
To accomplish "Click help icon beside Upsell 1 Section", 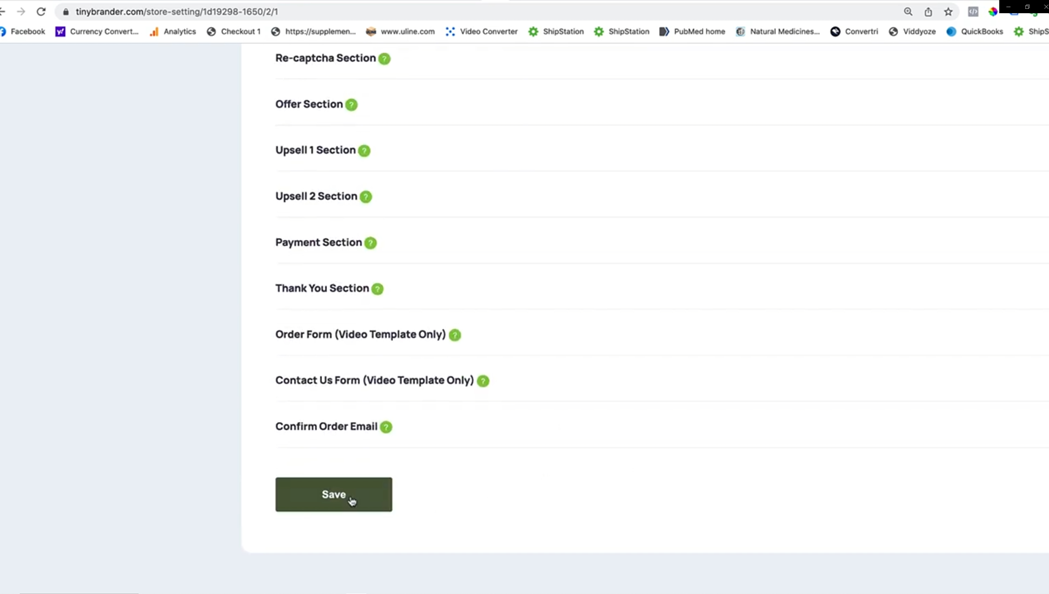I will click(364, 151).
